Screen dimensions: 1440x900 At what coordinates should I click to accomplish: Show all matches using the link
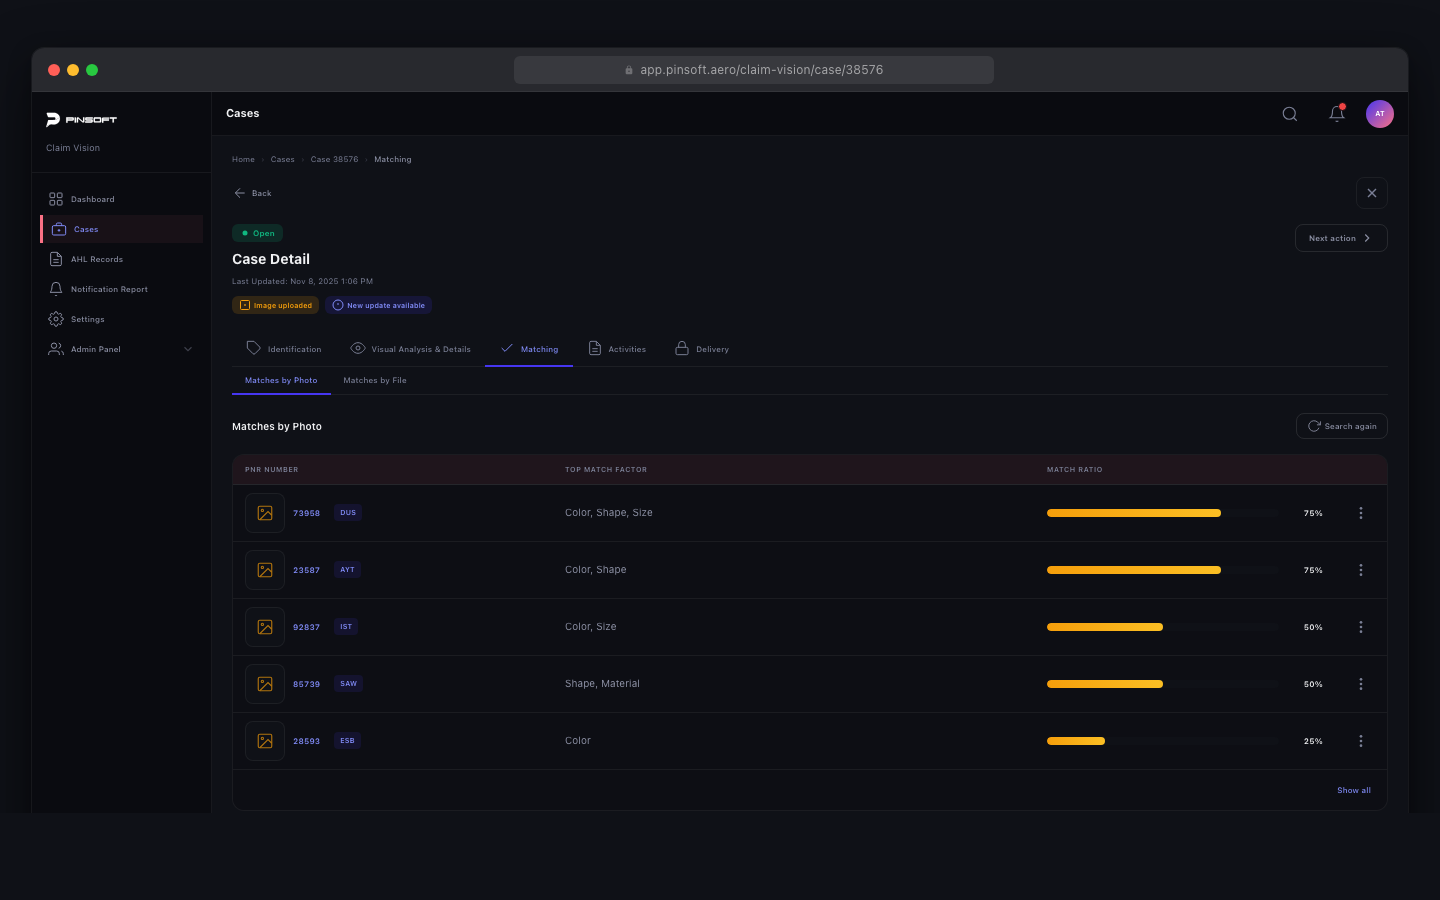[x=1354, y=790]
